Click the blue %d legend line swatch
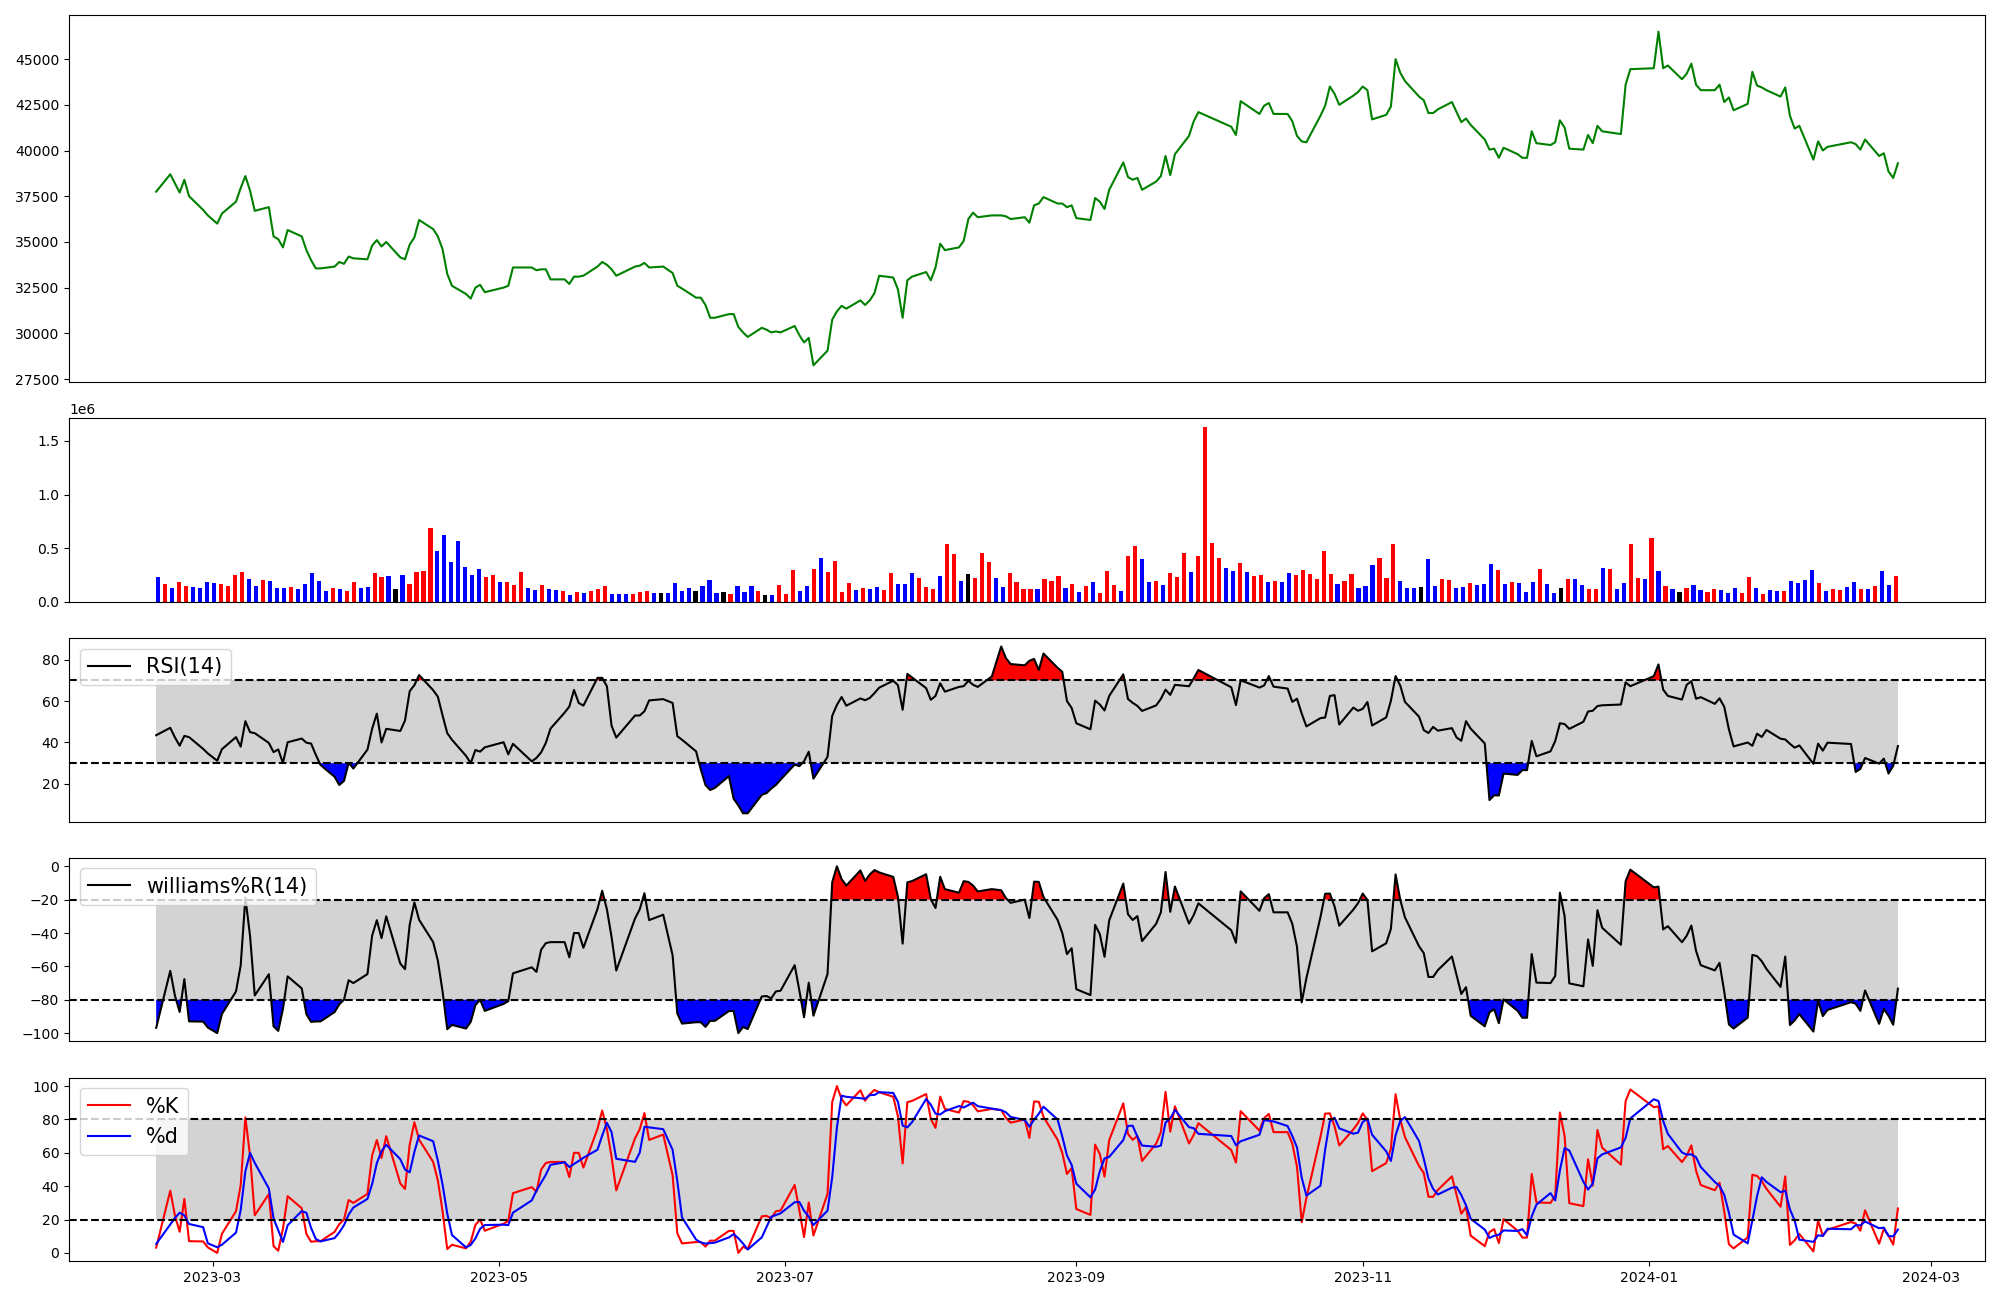This screenshot has width=2000, height=1300. pyautogui.click(x=109, y=1136)
